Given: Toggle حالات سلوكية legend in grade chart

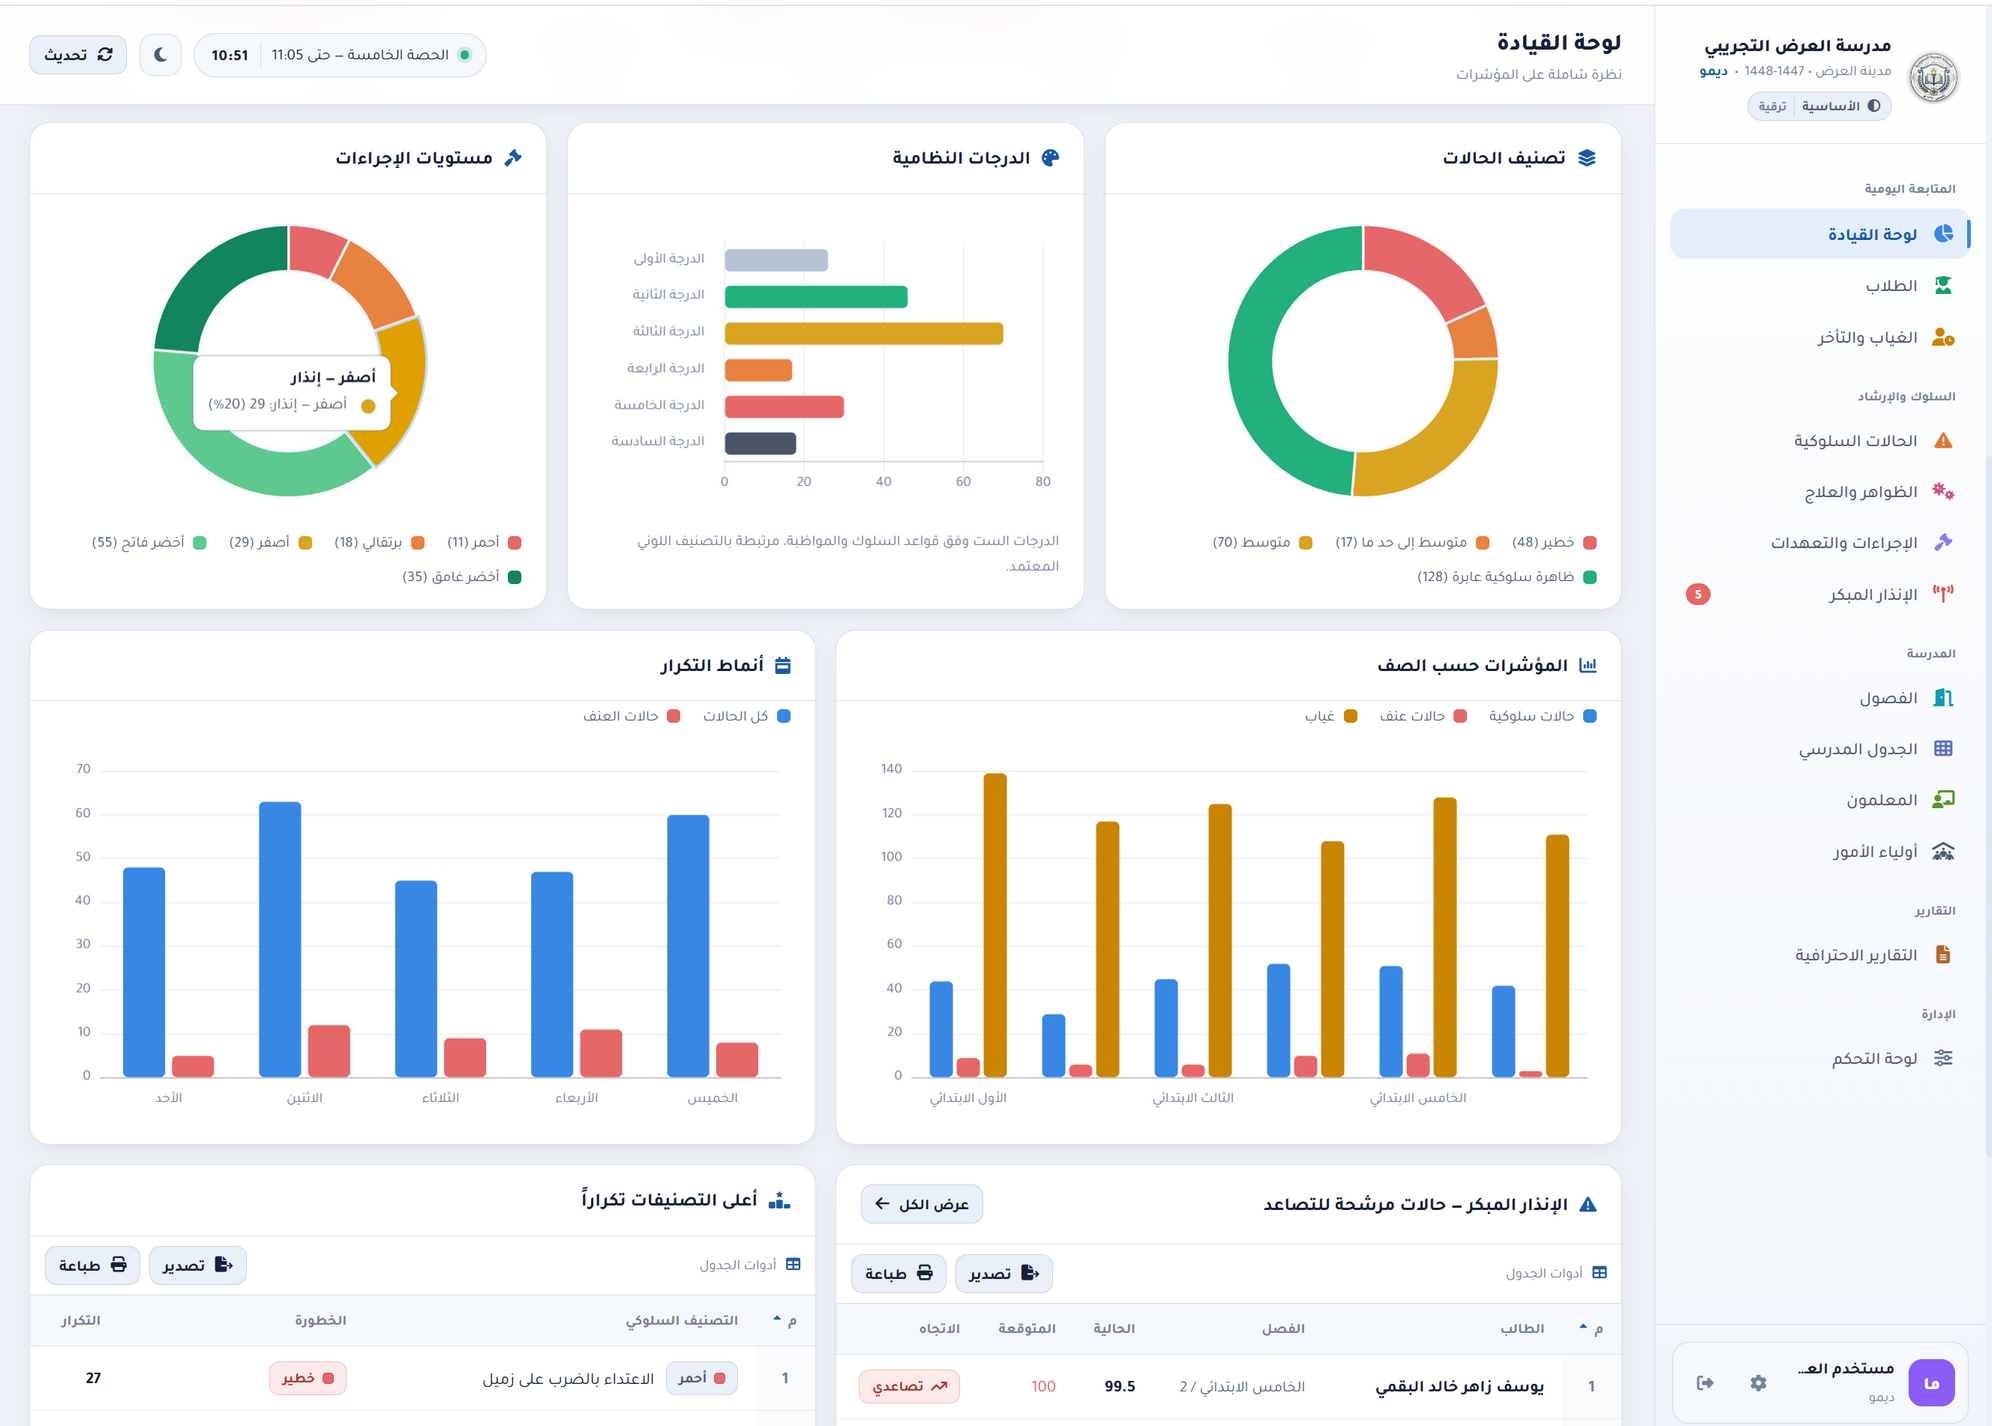Looking at the screenshot, I should 1542,716.
